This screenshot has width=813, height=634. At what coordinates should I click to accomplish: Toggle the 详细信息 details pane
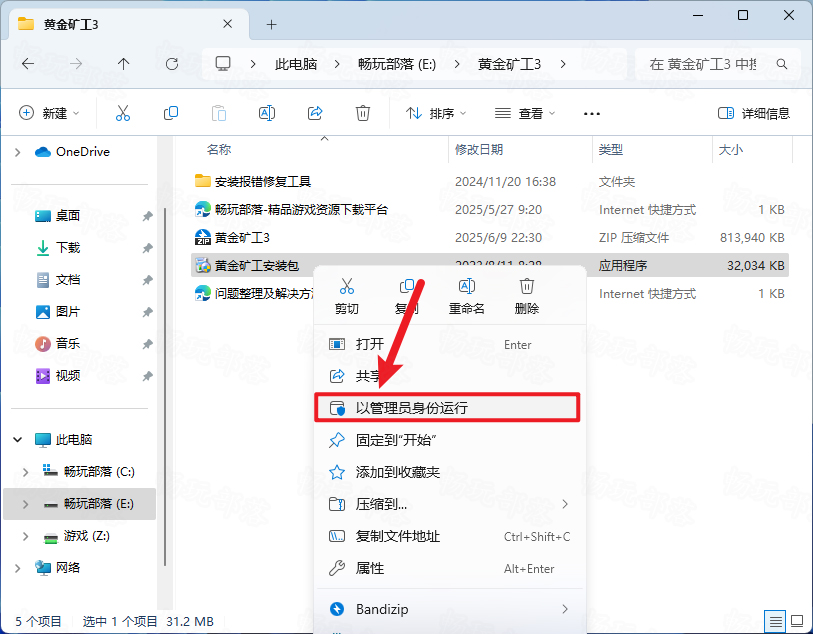pyautogui.click(x=753, y=113)
